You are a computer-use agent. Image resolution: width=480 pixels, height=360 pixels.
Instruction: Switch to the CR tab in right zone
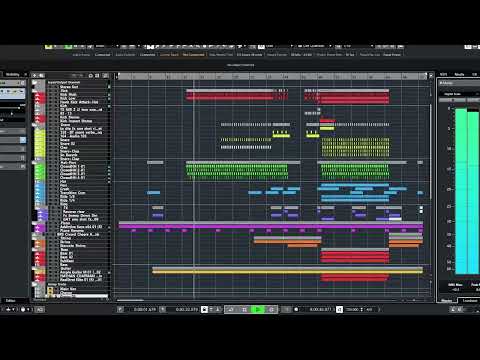pos(474,74)
